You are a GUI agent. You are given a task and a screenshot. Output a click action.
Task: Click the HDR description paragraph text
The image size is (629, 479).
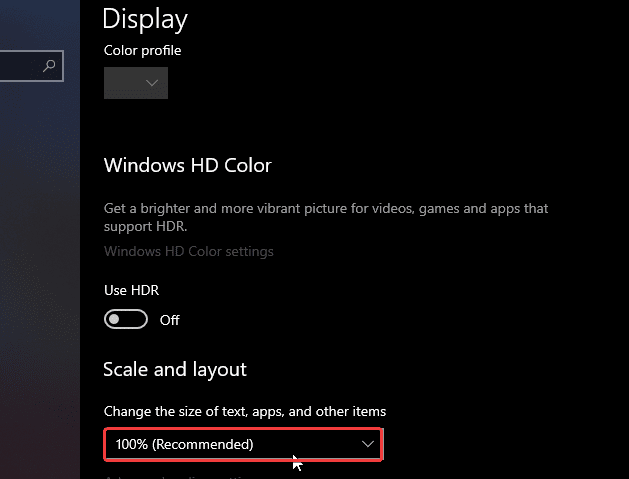point(326,217)
